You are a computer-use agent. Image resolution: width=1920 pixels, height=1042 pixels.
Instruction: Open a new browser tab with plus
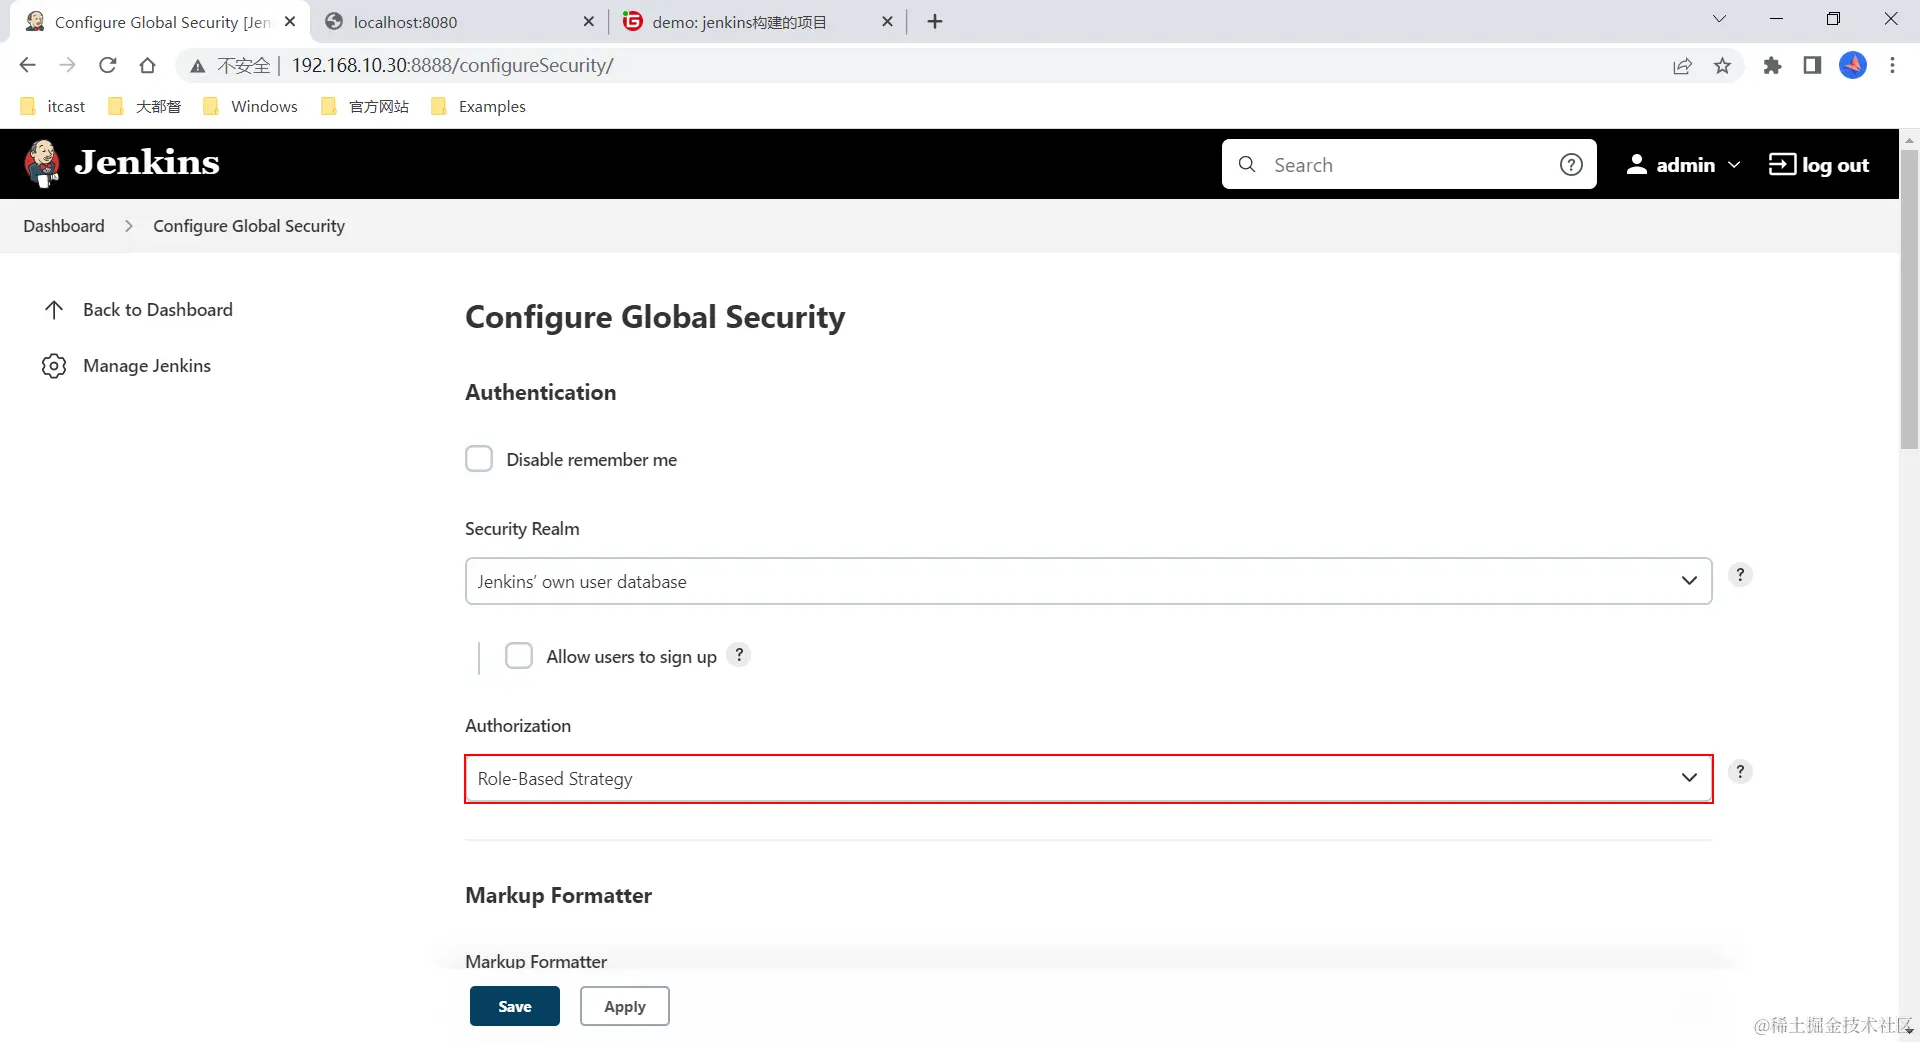(935, 21)
